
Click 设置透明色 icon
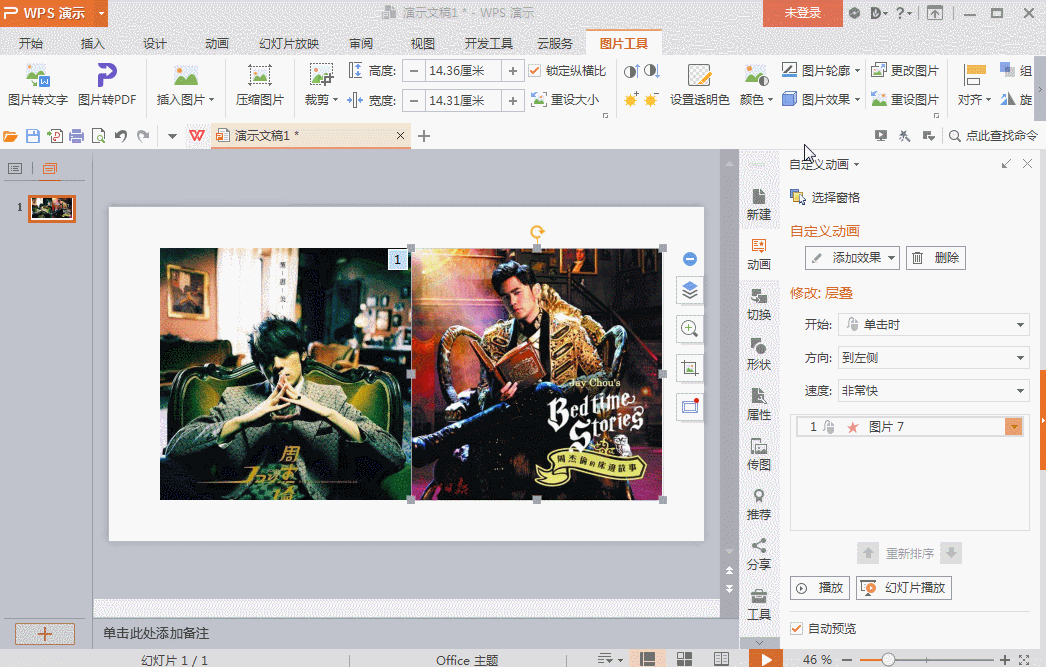pos(699,75)
